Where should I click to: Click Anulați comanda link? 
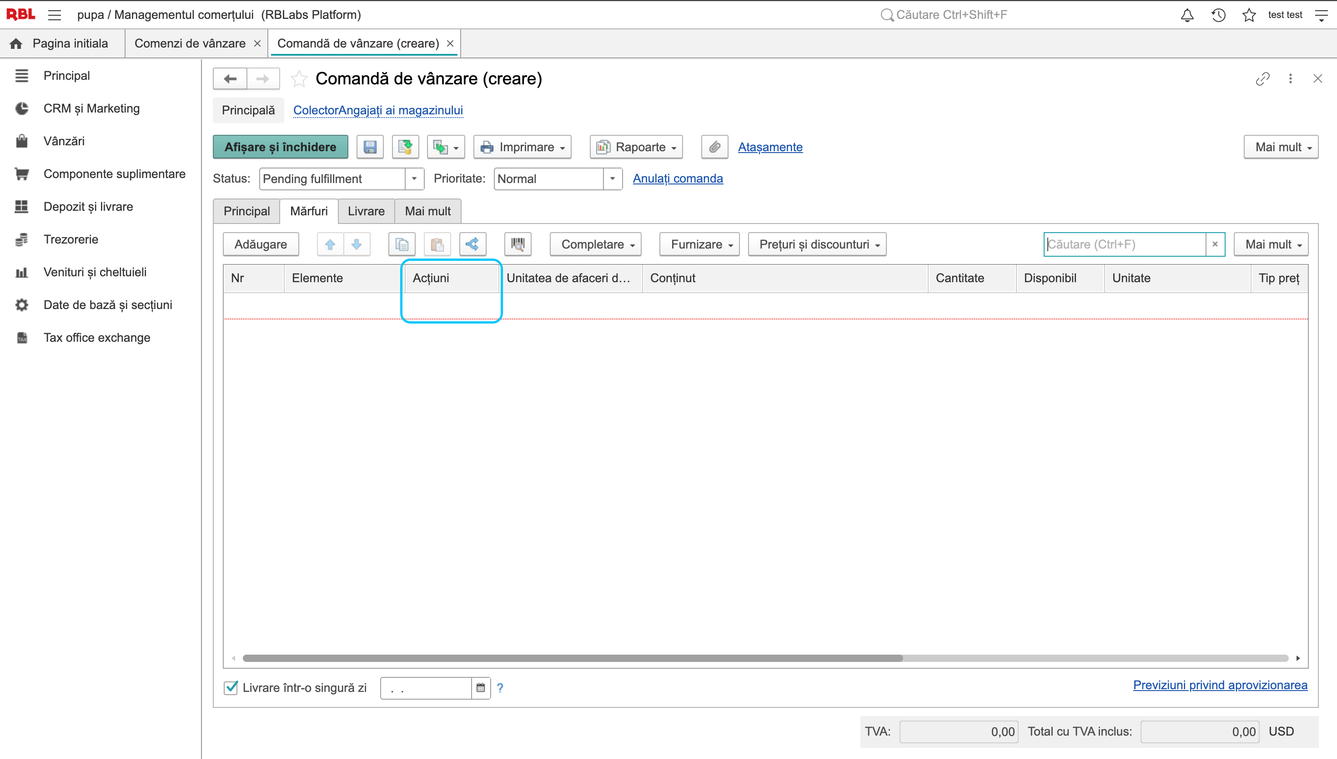pos(678,179)
